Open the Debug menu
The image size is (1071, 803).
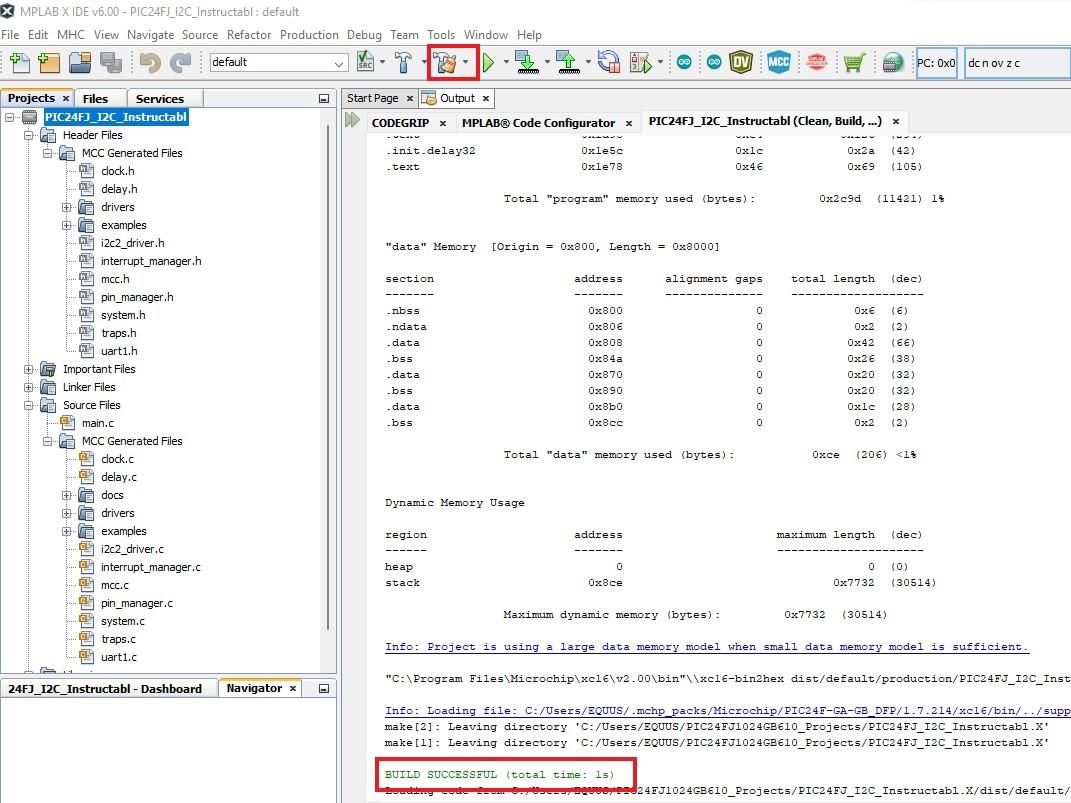tap(364, 35)
